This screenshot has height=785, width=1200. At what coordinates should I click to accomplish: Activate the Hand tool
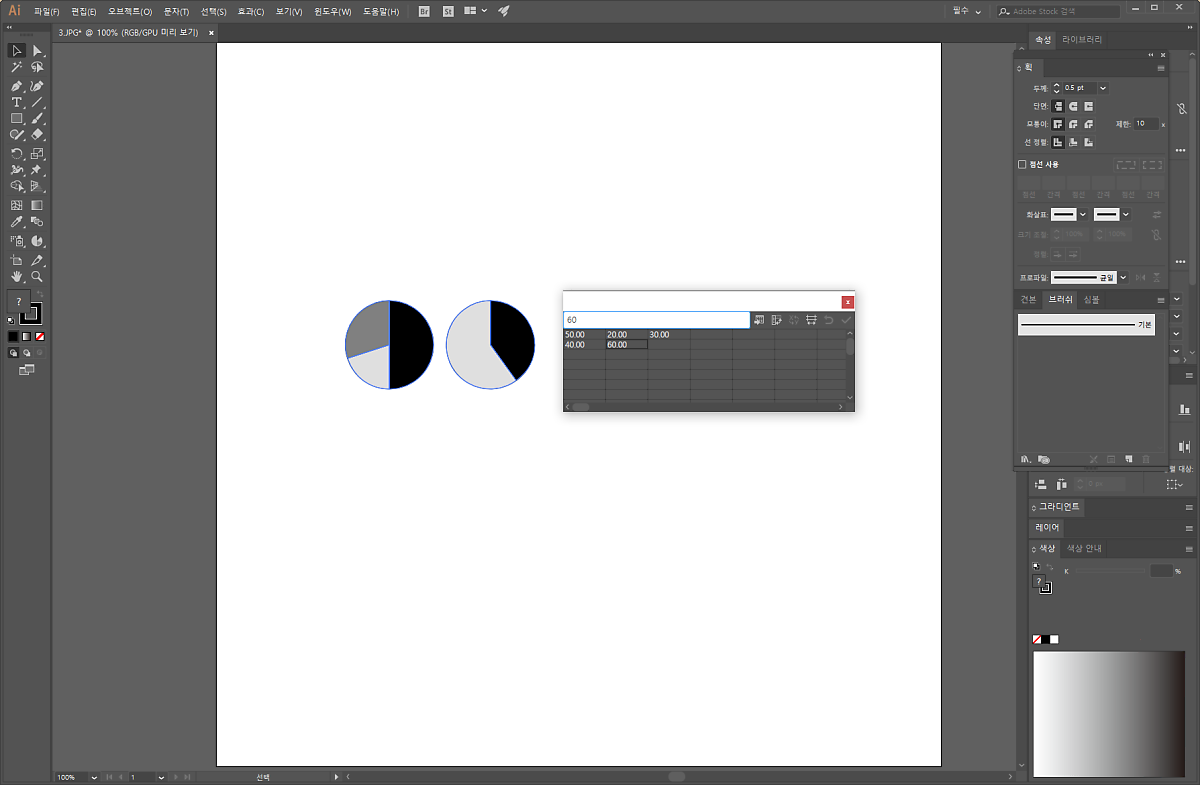(x=17, y=277)
